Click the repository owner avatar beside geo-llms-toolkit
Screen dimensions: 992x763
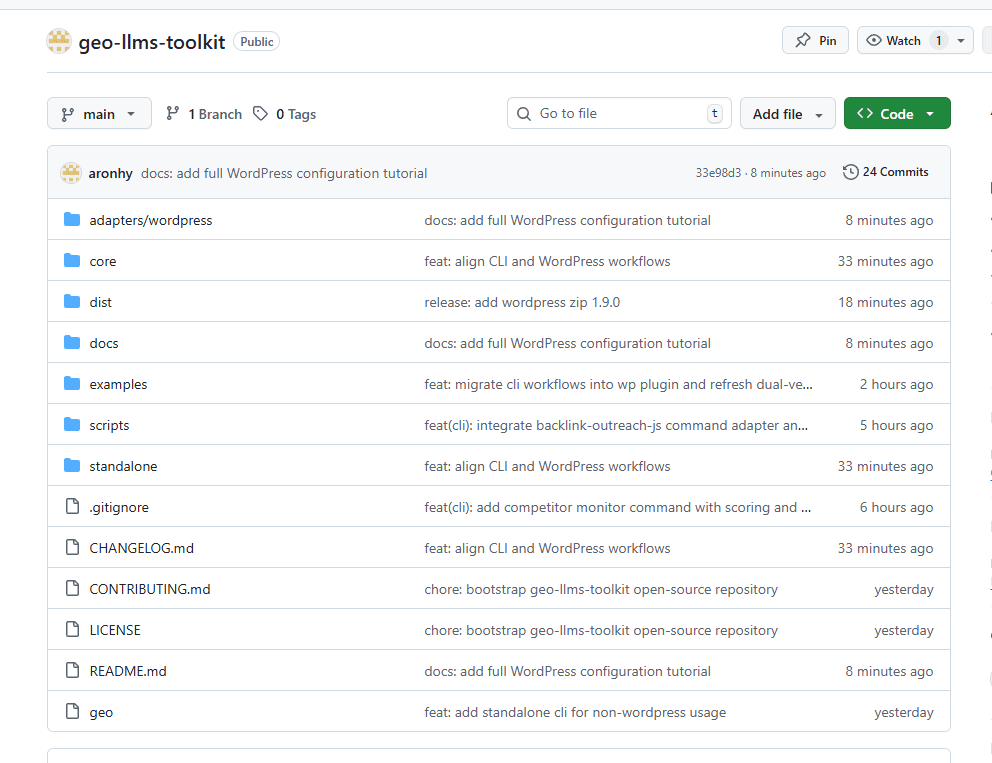tap(59, 41)
